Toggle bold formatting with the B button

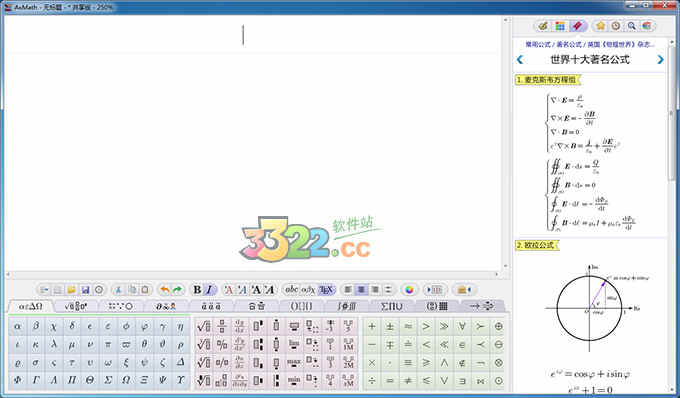197,290
